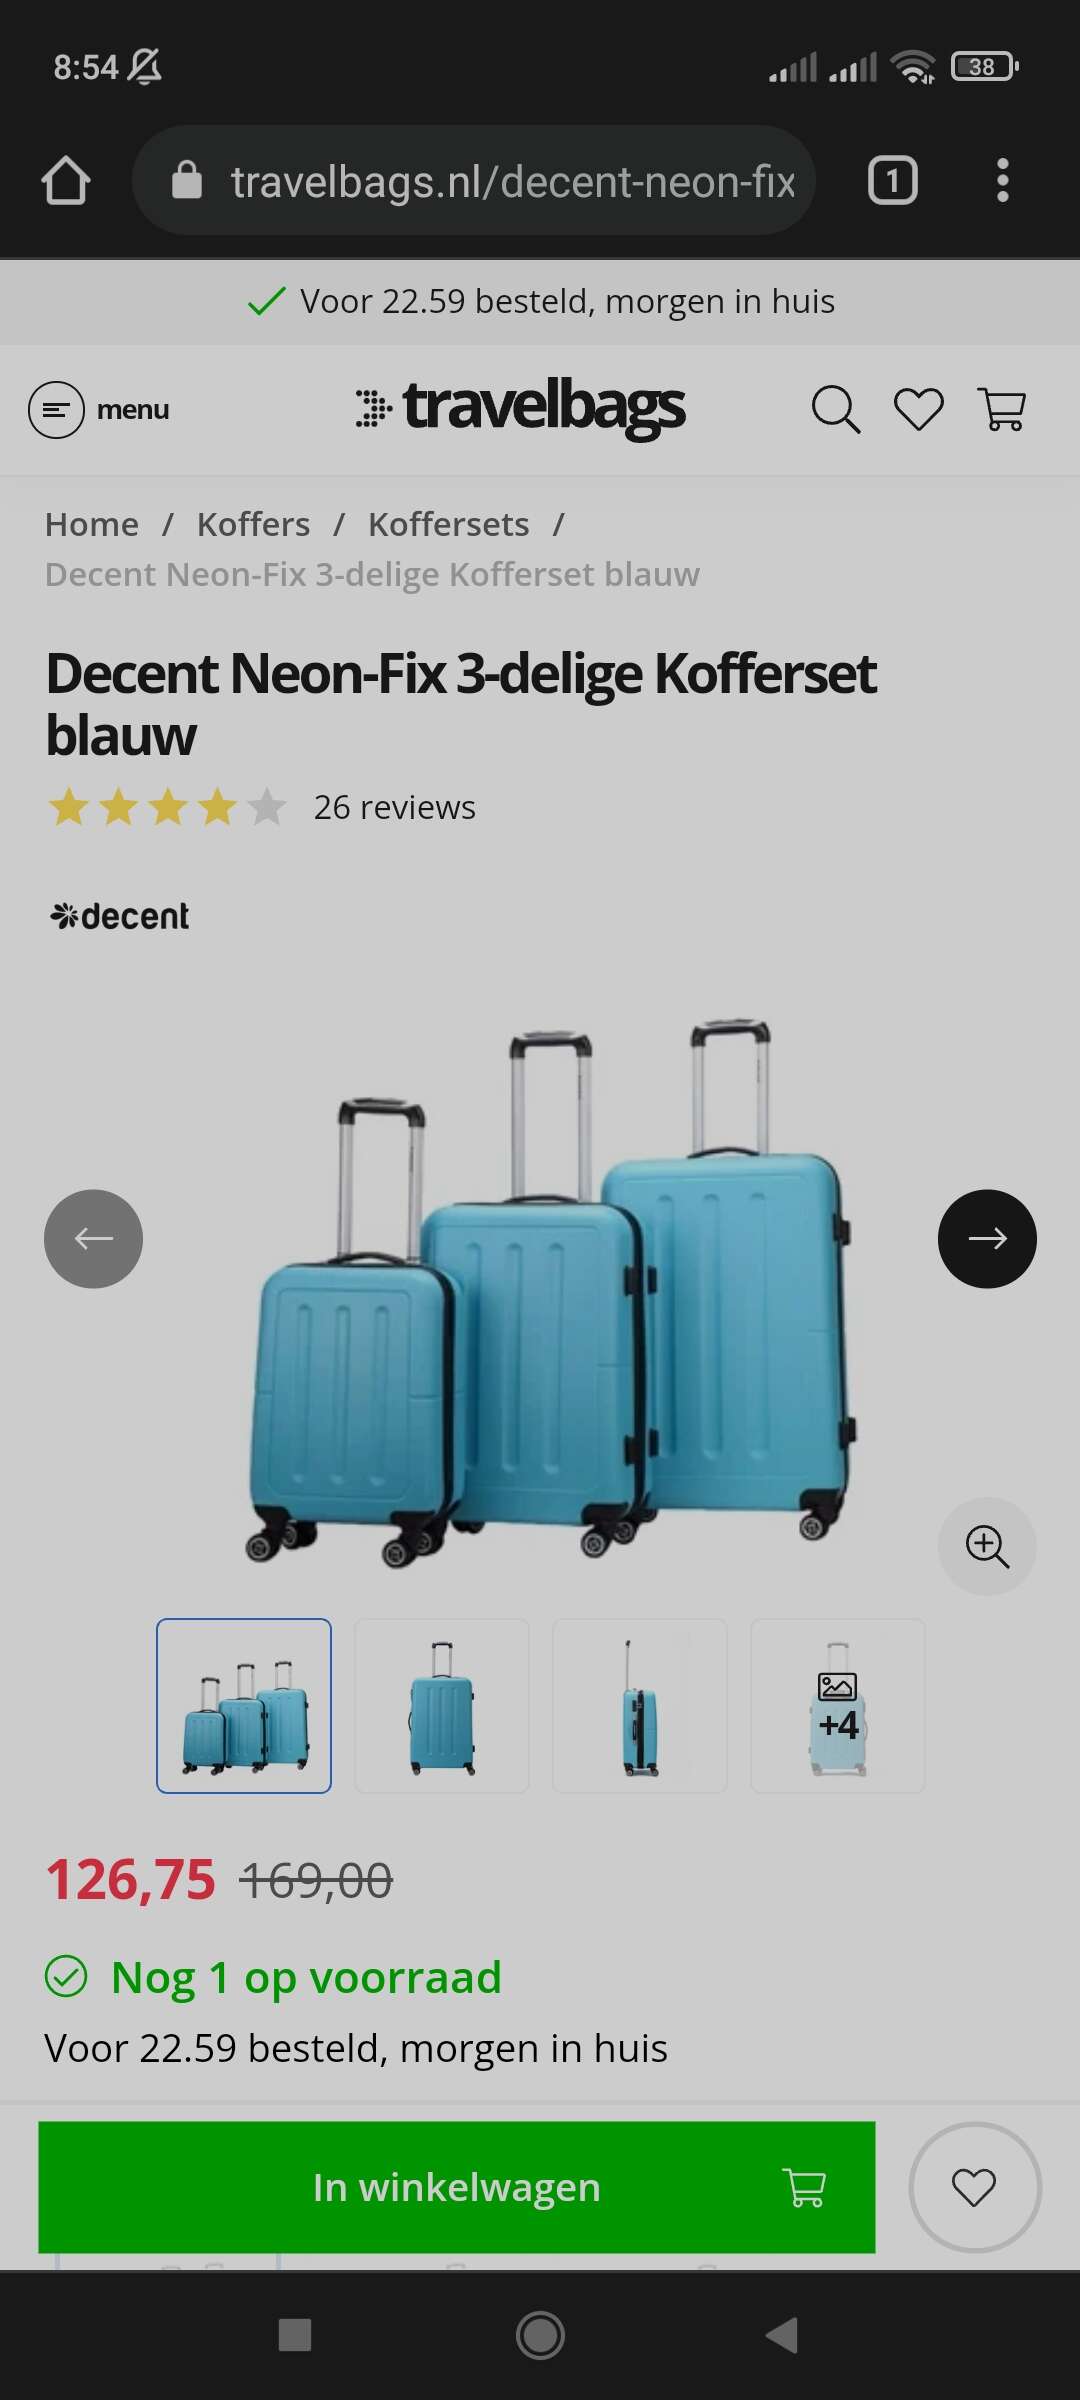Click In winkelwagen button
This screenshot has width=1080, height=2400.
tap(457, 2188)
